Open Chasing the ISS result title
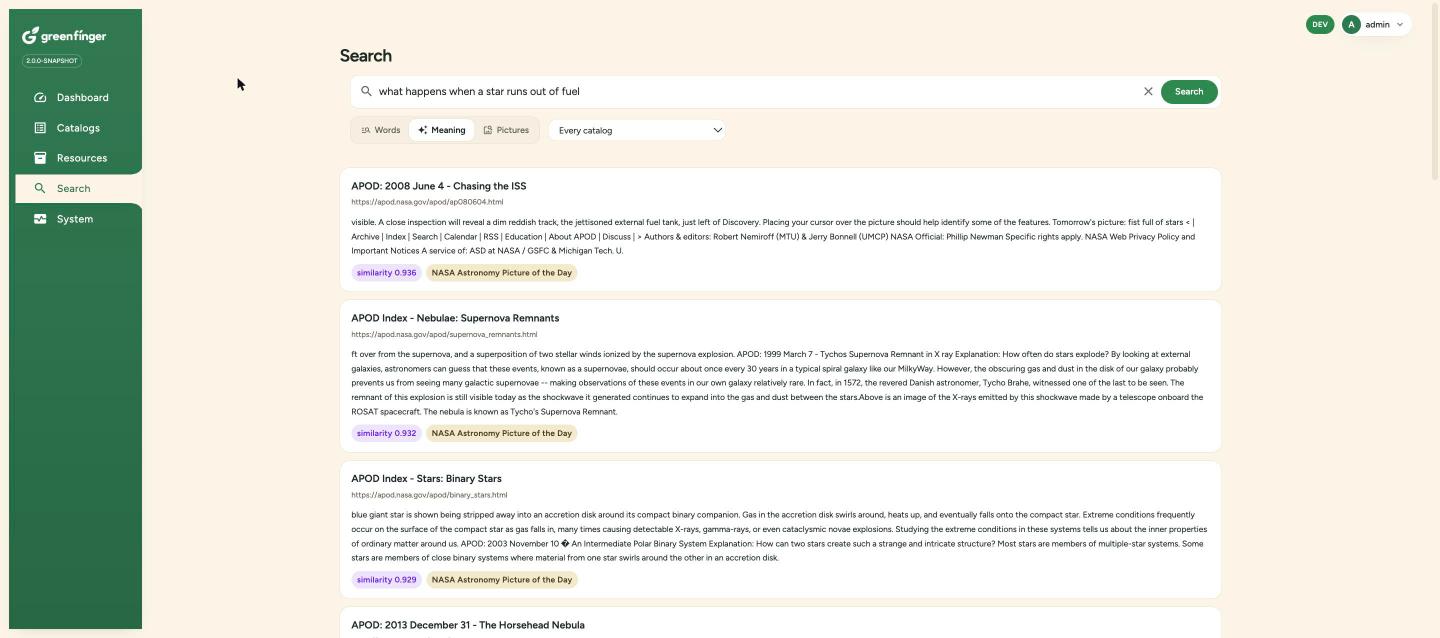The width and height of the screenshot is (1440, 638). [x=438, y=186]
